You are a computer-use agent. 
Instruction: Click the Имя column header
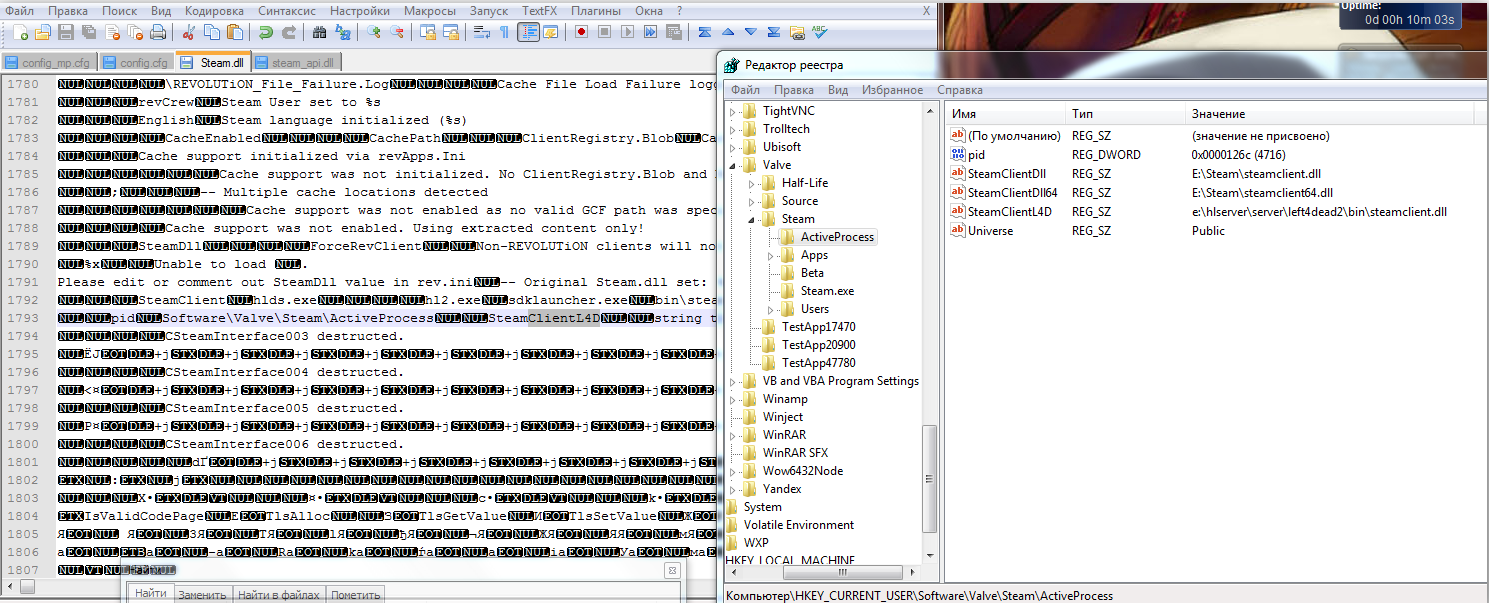tap(1004, 114)
